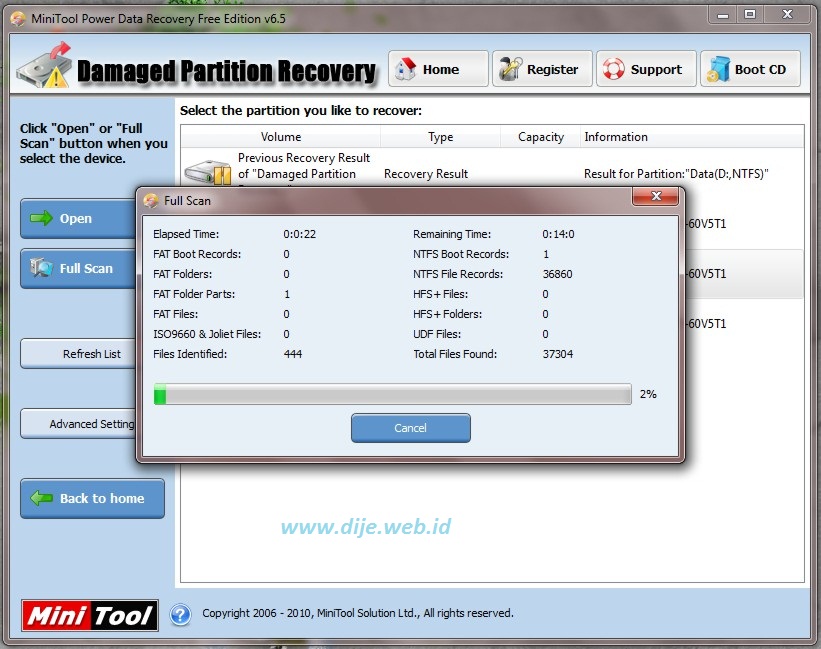The width and height of the screenshot is (821, 649).
Task: Click the MiniTool logo
Action: coord(90,615)
